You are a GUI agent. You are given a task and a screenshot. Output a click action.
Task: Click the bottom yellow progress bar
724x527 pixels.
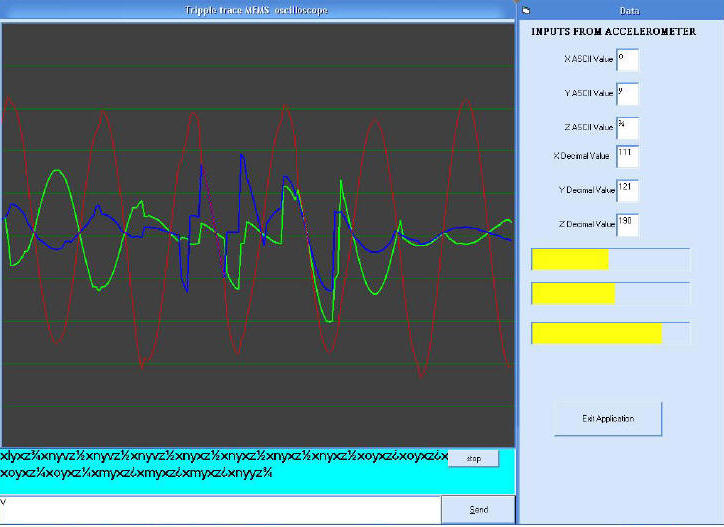coord(610,333)
